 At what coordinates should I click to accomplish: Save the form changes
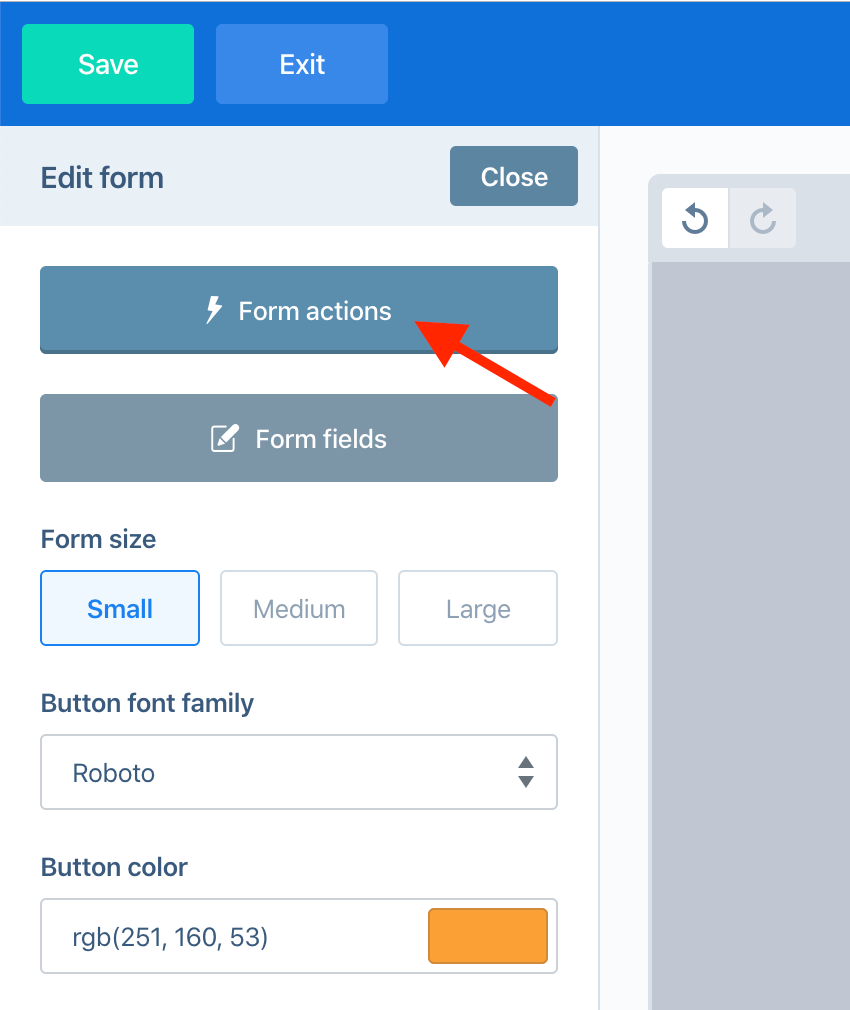pos(108,64)
